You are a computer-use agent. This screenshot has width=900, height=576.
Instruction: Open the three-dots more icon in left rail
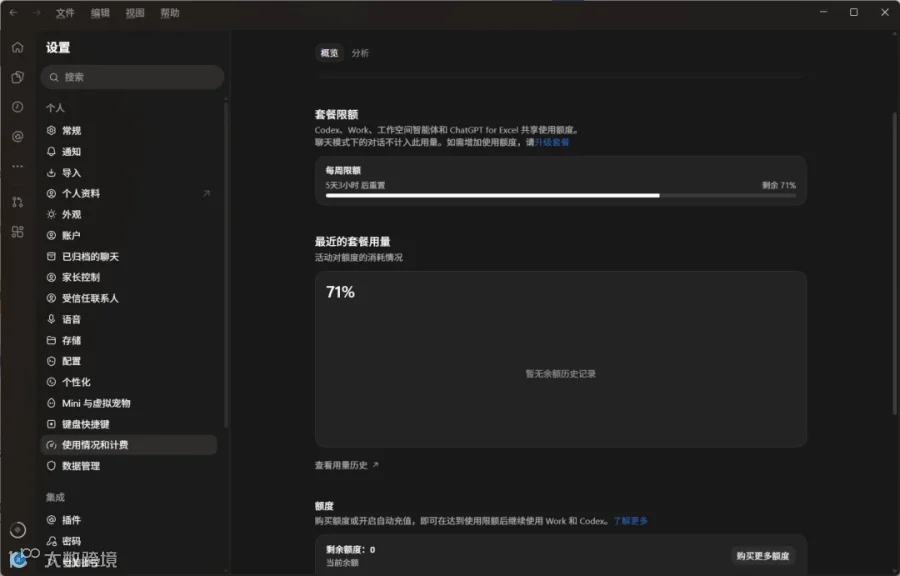pyautogui.click(x=18, y=166)
